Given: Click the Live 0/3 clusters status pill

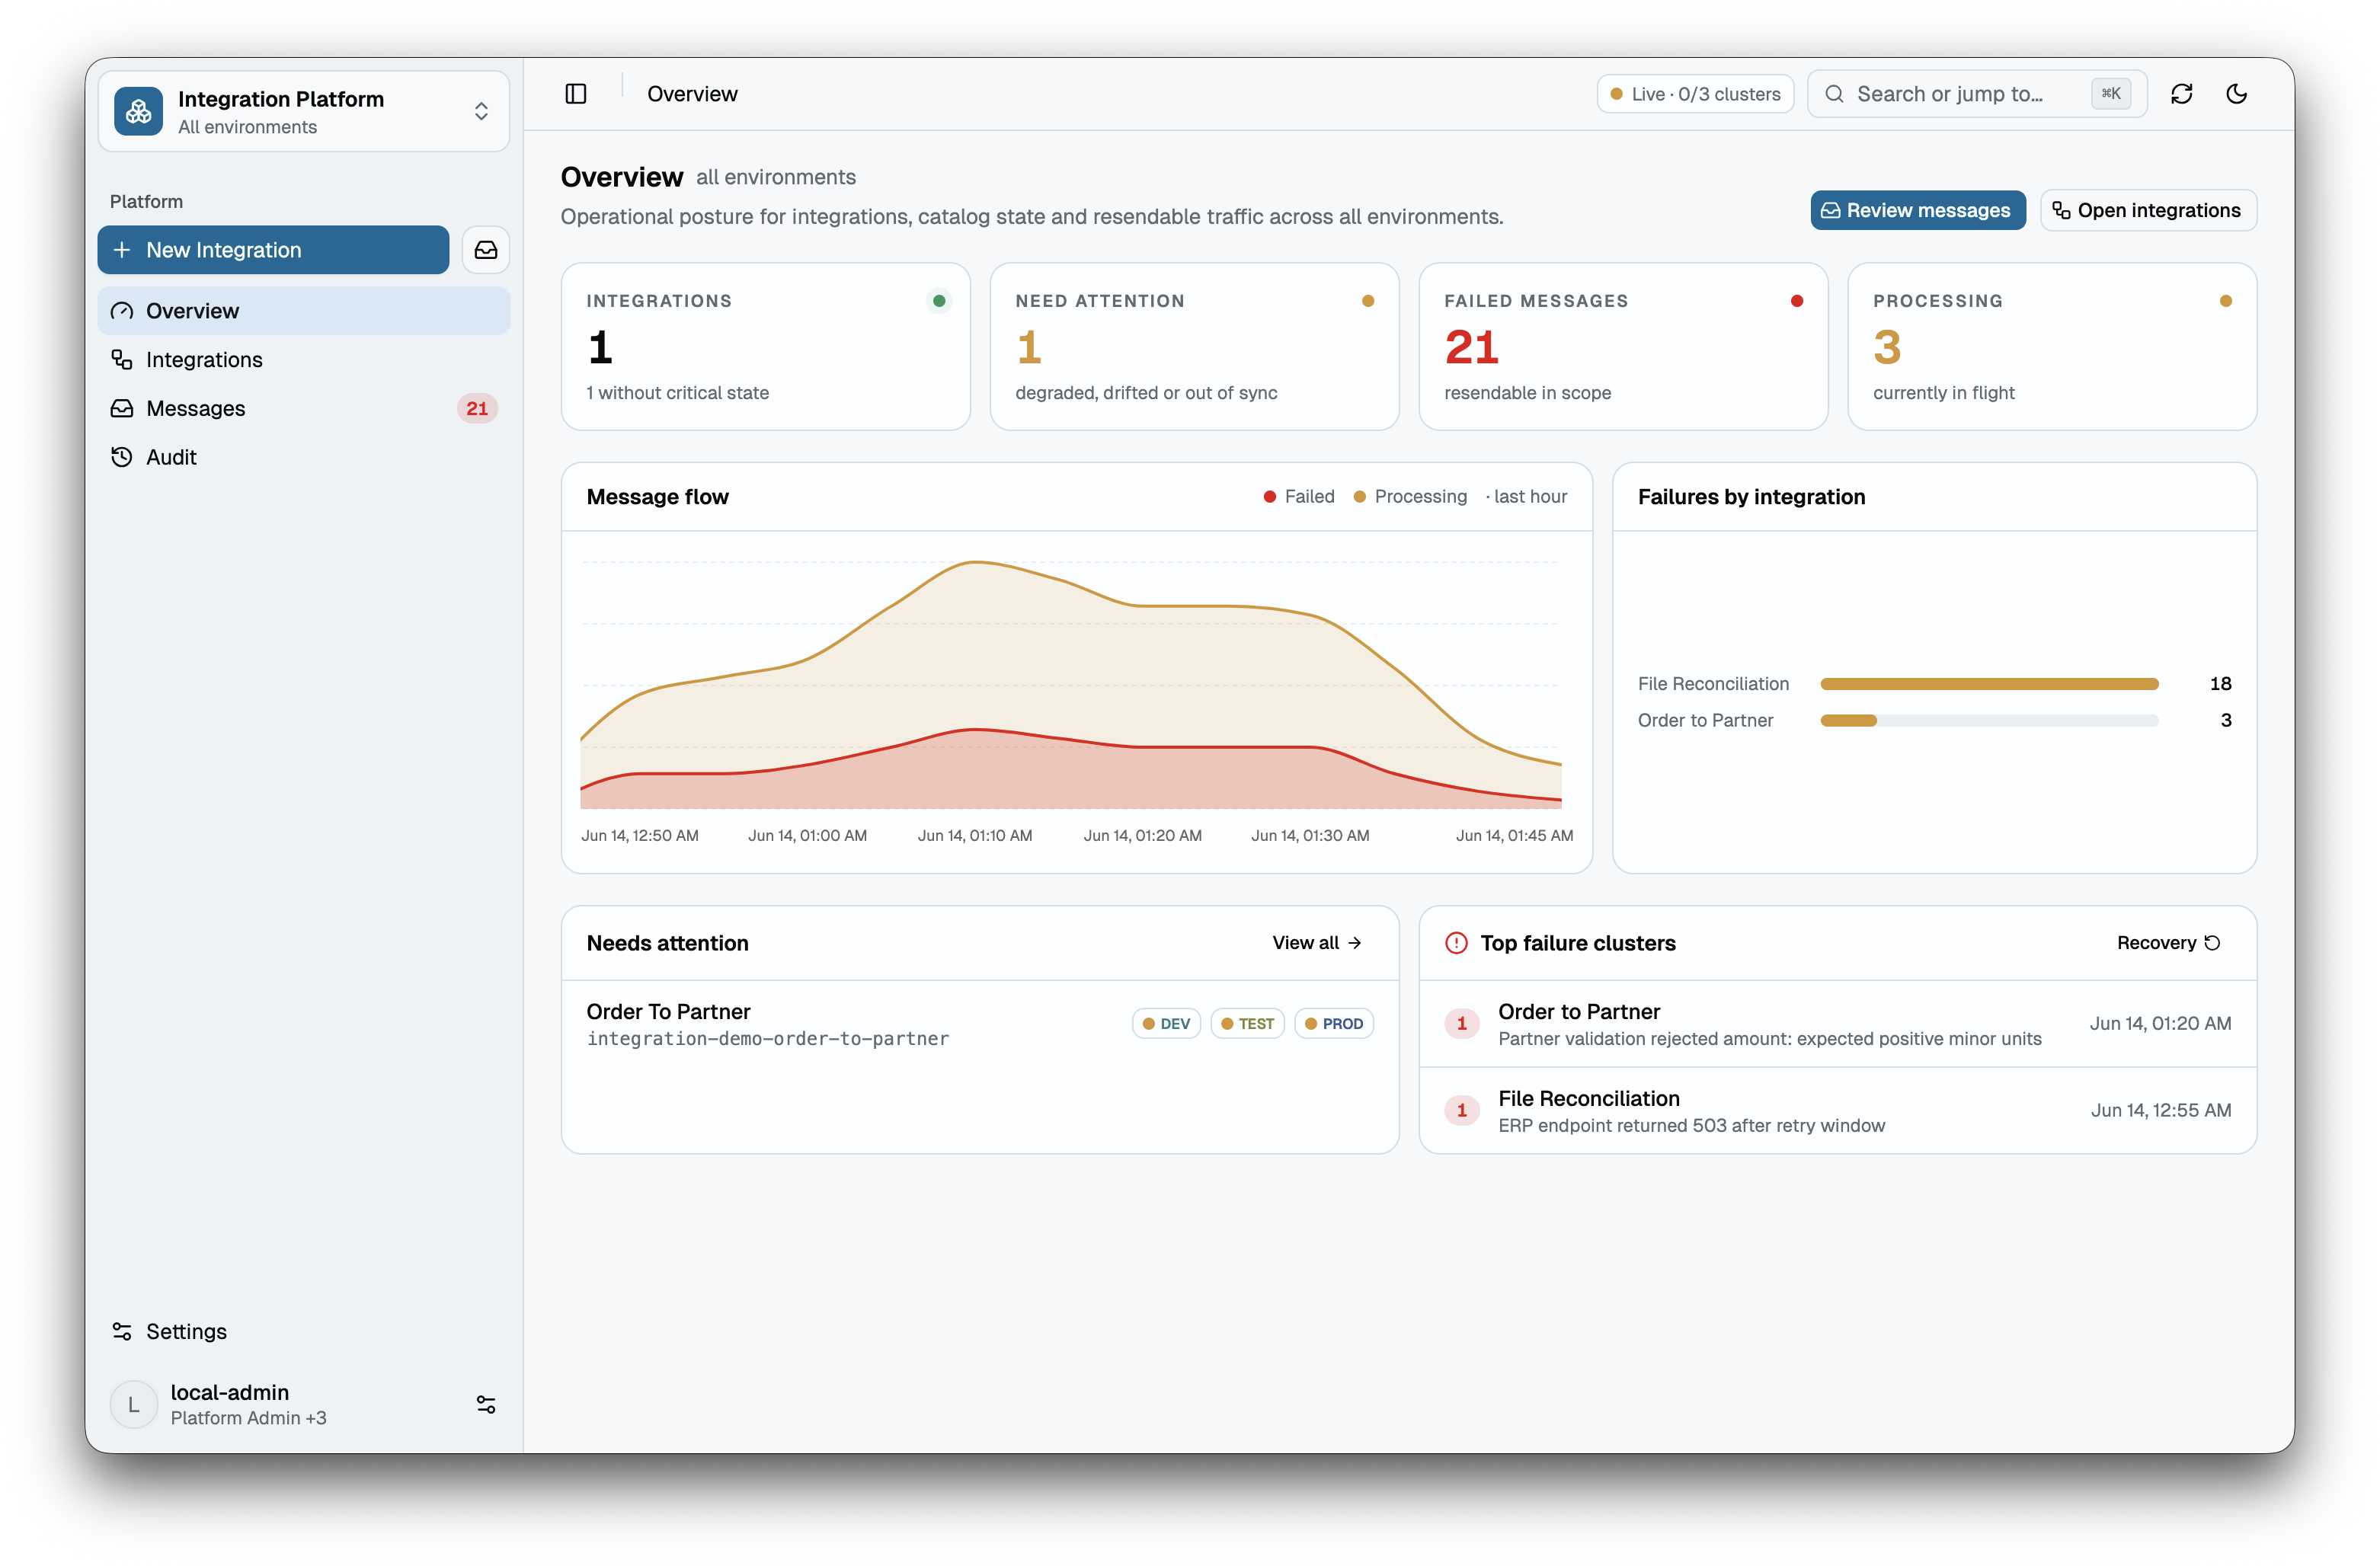Looking at the screenshot, I should pyautogui.click(x=1695, y=94).
